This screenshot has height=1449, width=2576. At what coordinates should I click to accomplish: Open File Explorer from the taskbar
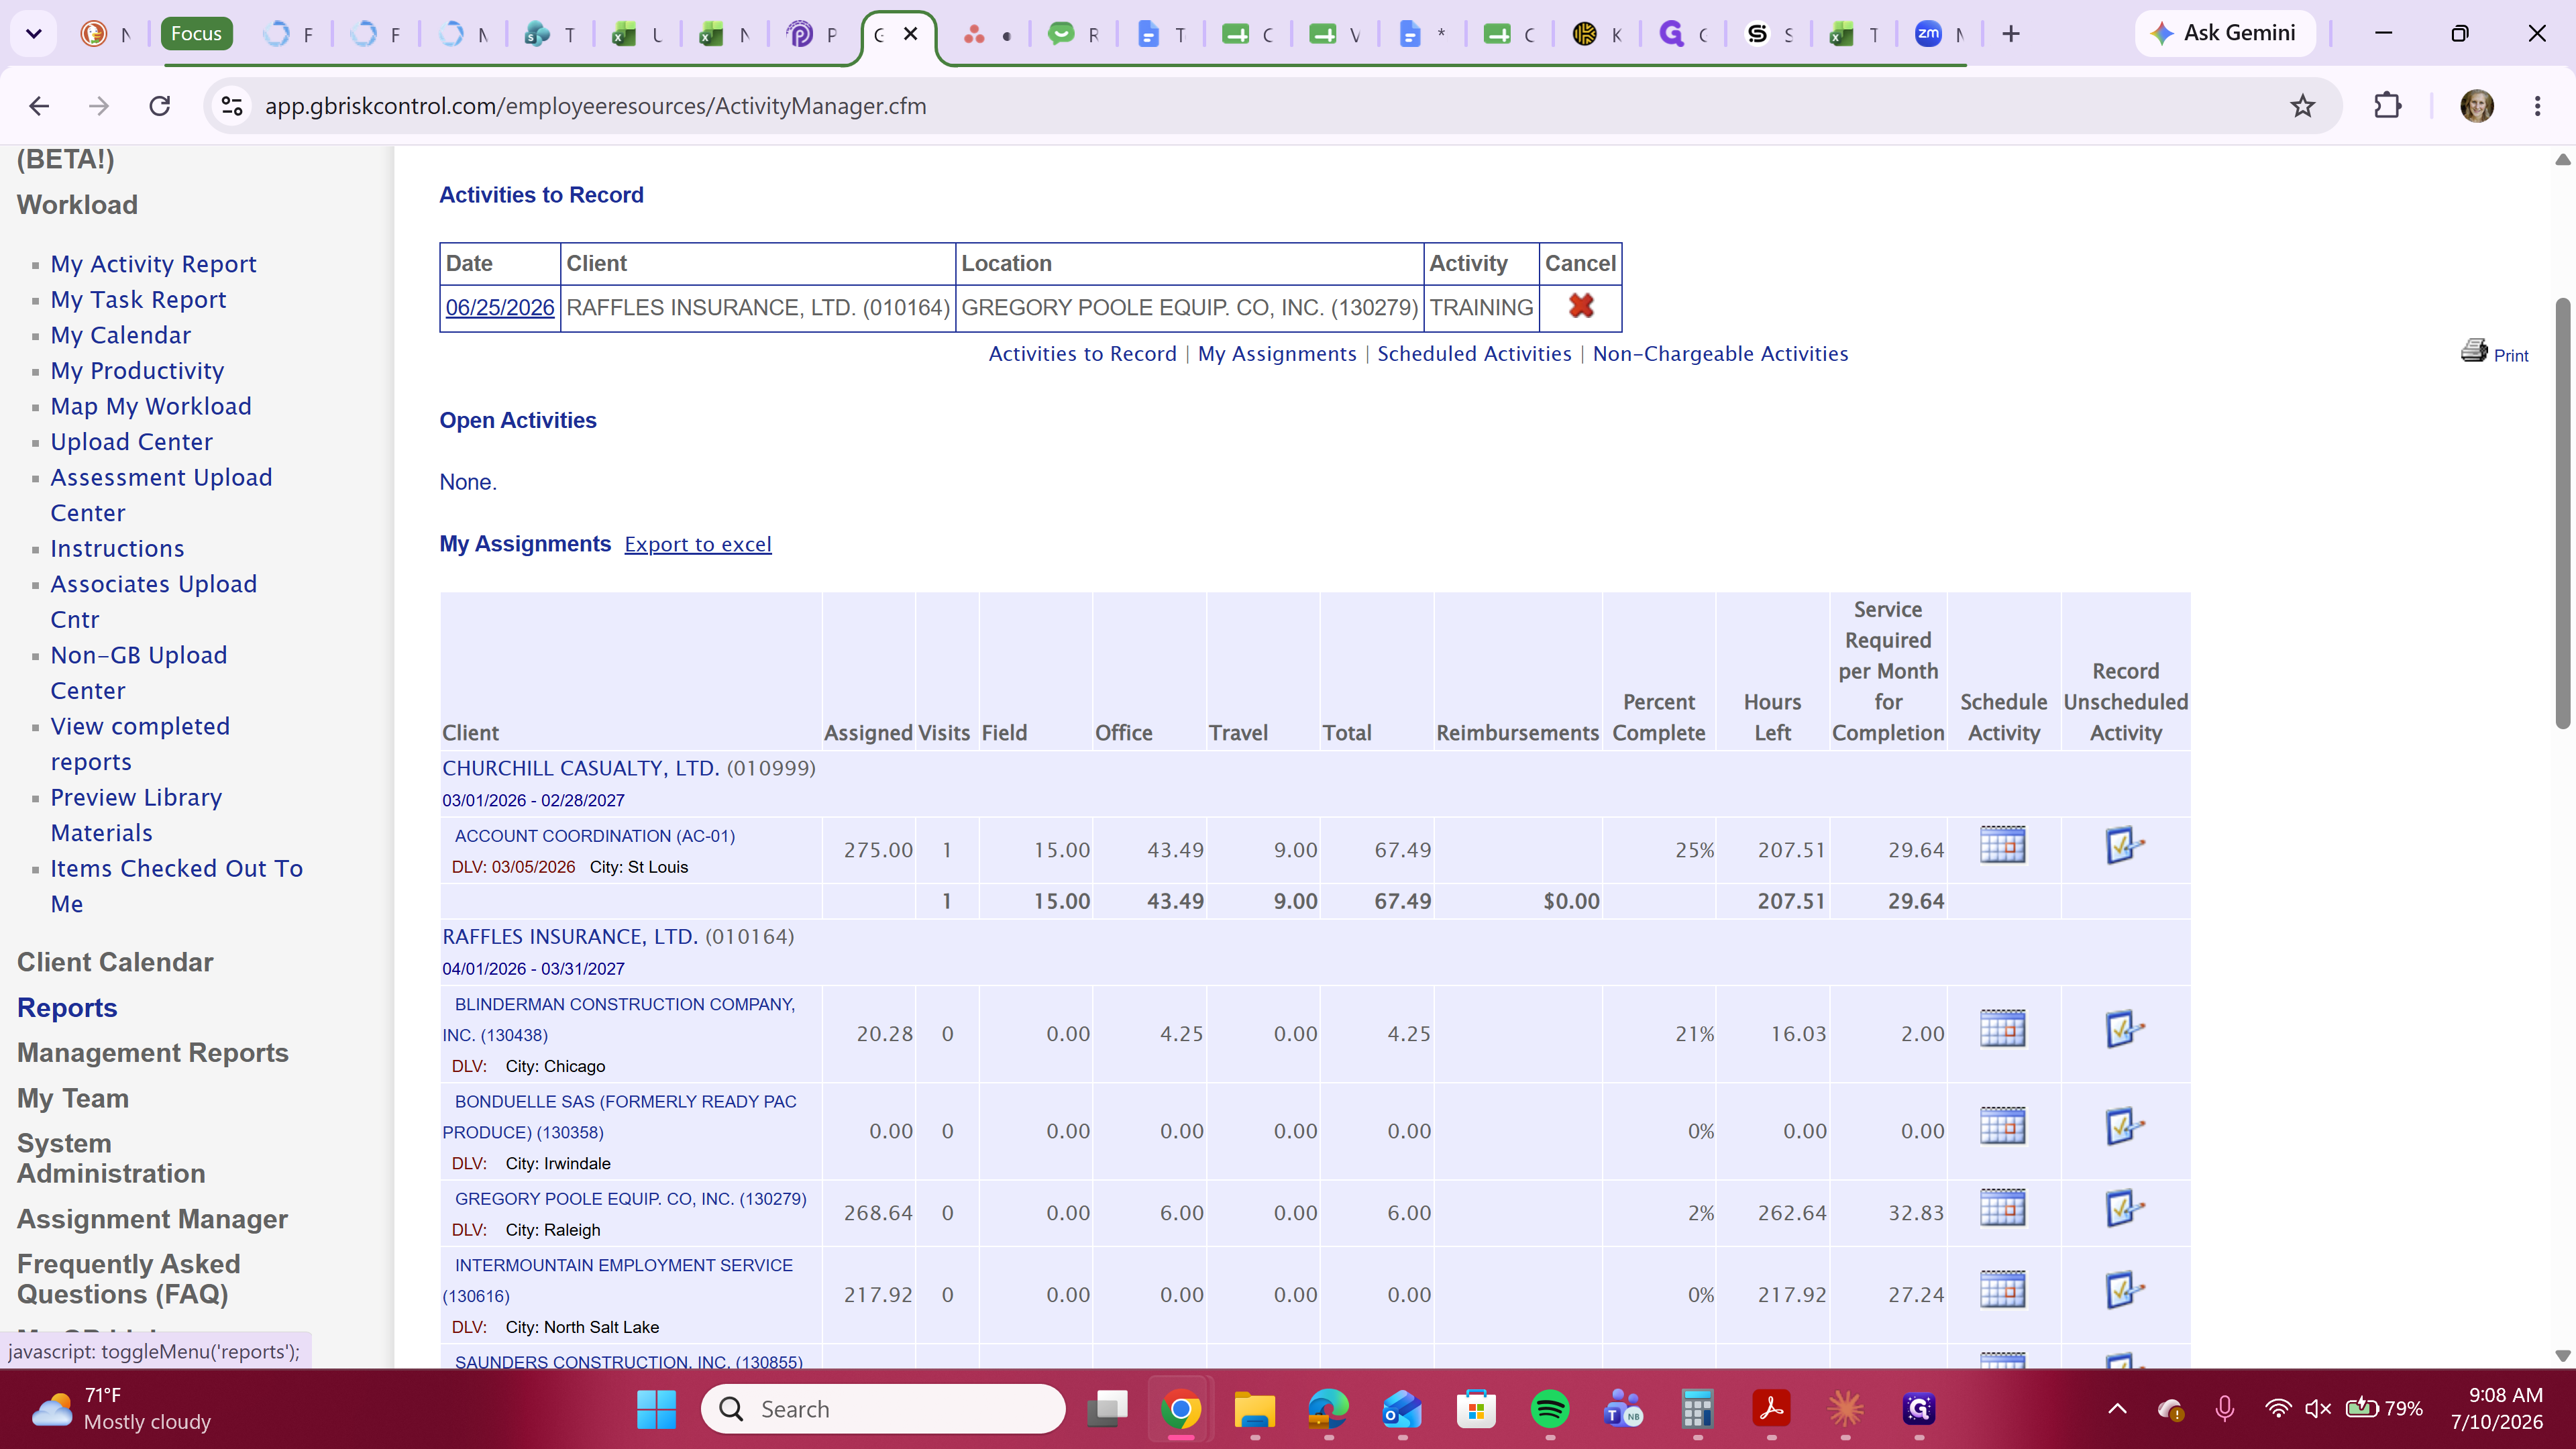pos(1254,1409)
